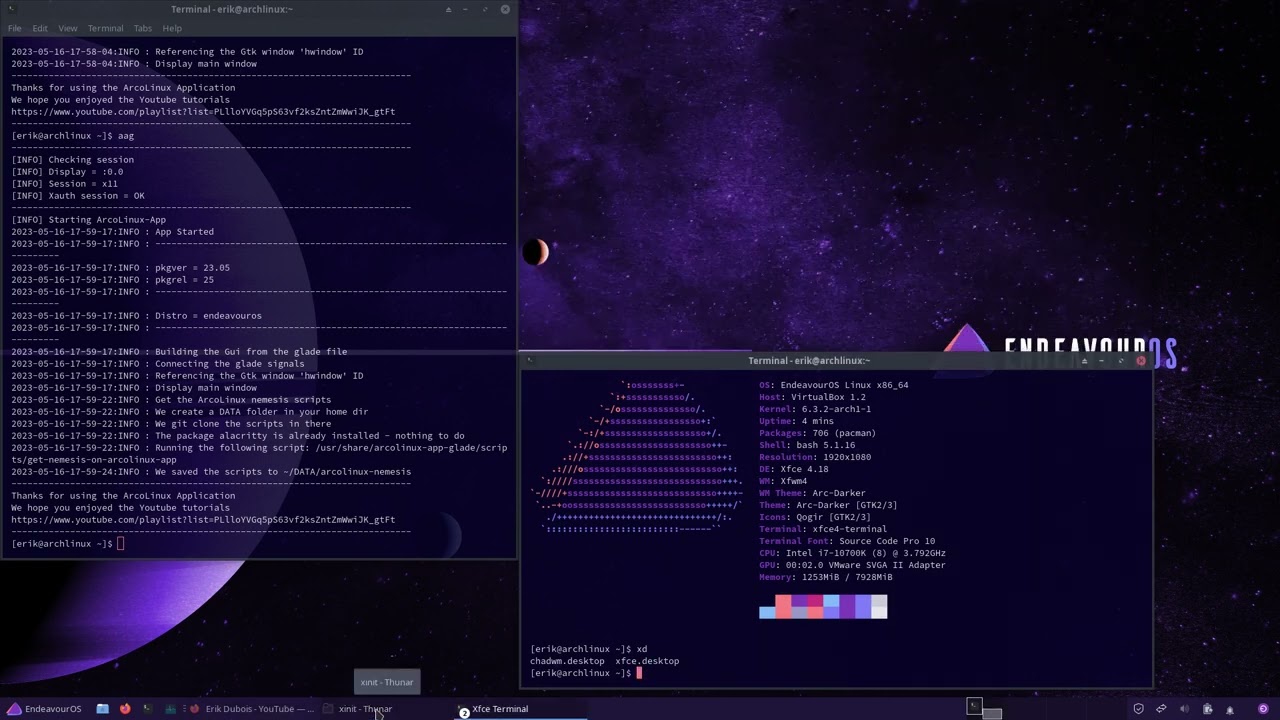Open the Terminal menu in the menu bar
Screen dimensions: 1280x720
[106, 28]
